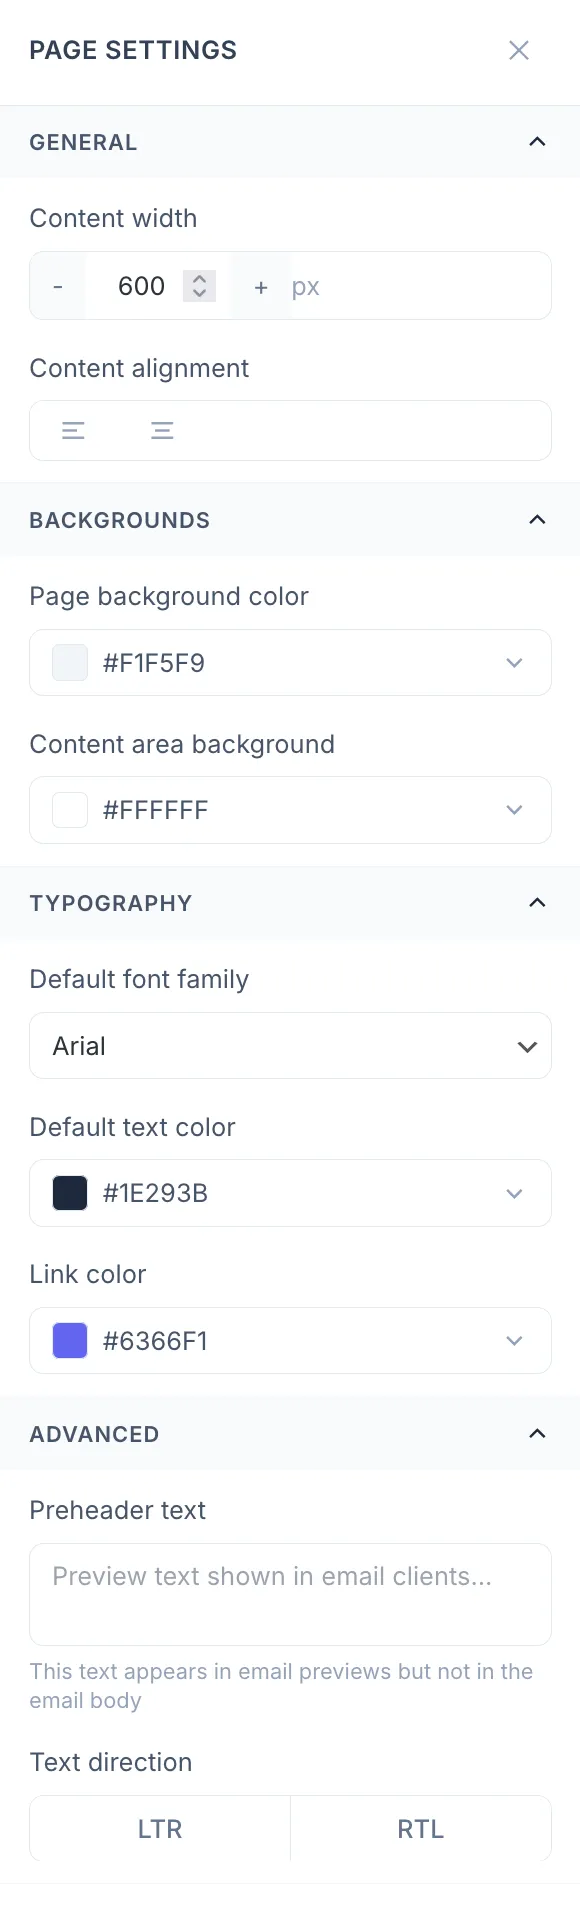The image size is (580, 1914).
Task: Collapse the TYPOGRAPHY section chevron
Action: [x=537, y=903]
